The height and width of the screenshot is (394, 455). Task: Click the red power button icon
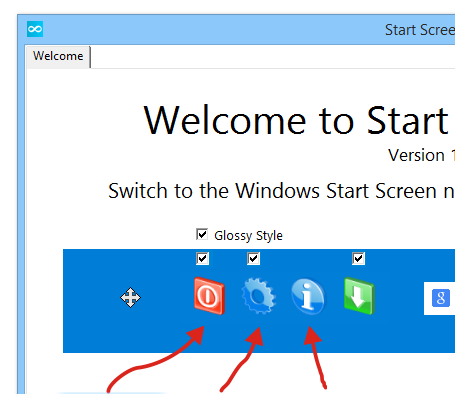[x=209, y=296]
